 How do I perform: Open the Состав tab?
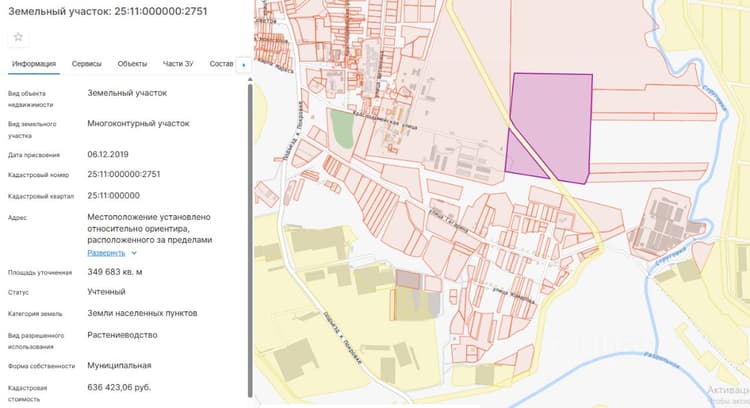[x=221, y=64]
